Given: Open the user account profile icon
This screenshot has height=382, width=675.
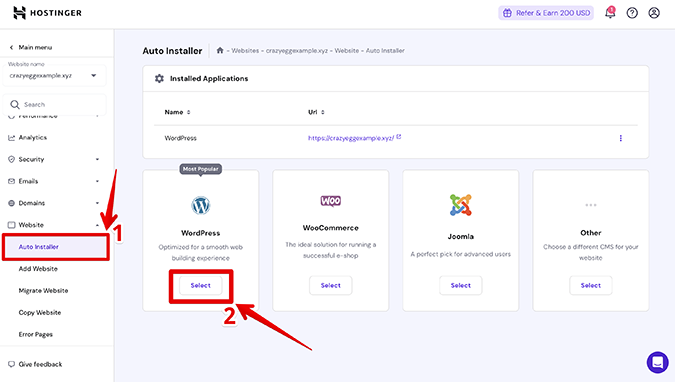Looking at the screenshot, I should [x=654, y=13].
